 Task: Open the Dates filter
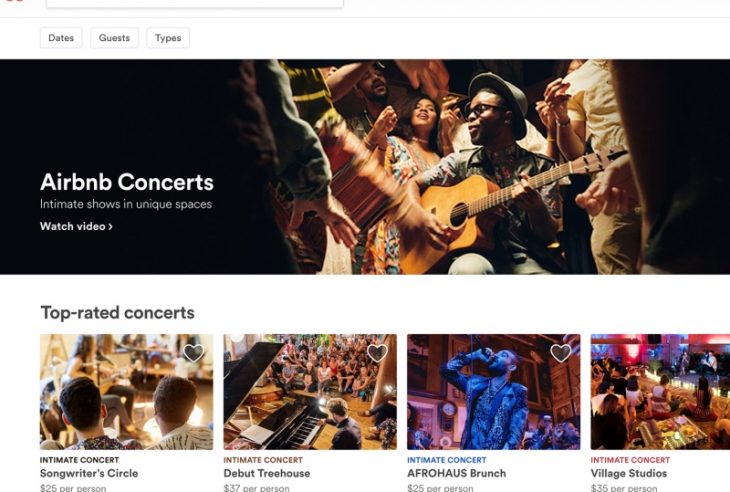click(61, 38)
